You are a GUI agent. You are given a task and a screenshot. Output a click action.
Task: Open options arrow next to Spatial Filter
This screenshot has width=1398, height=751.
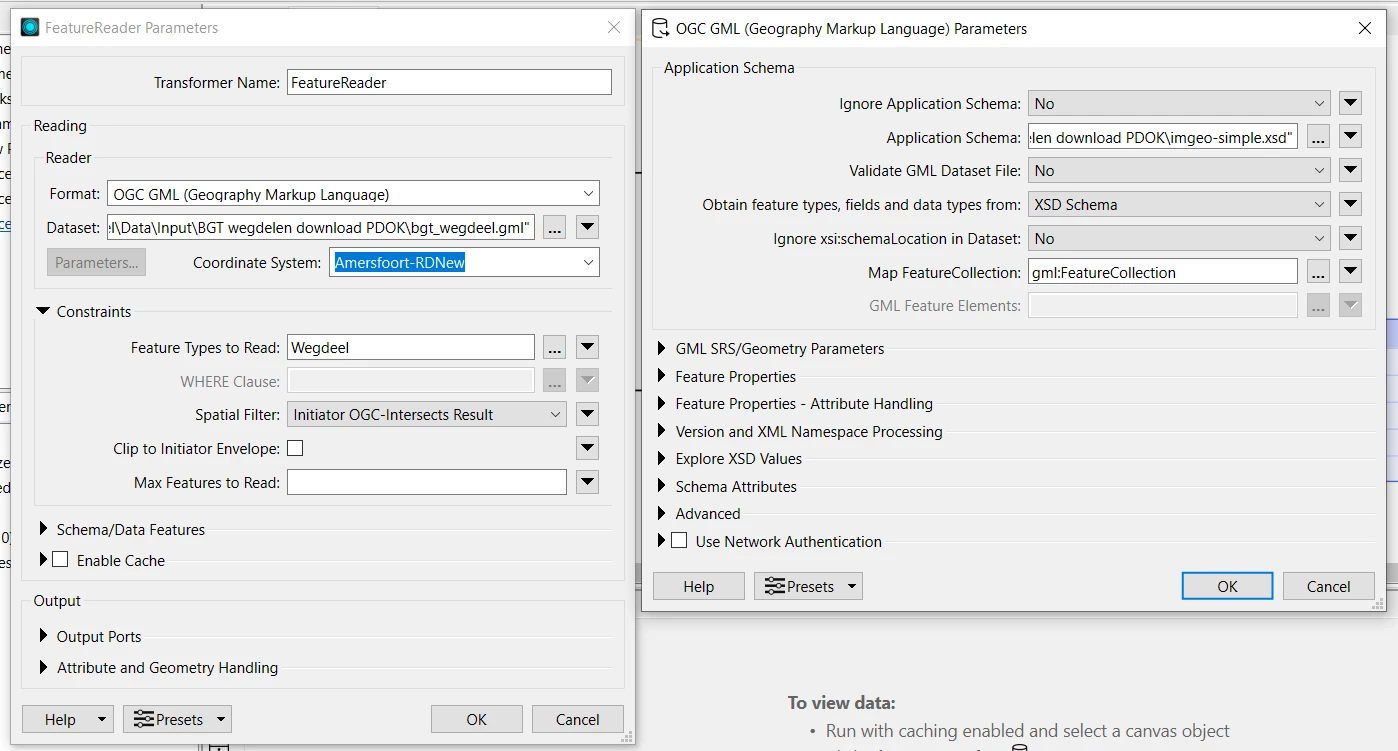(588, 415)
